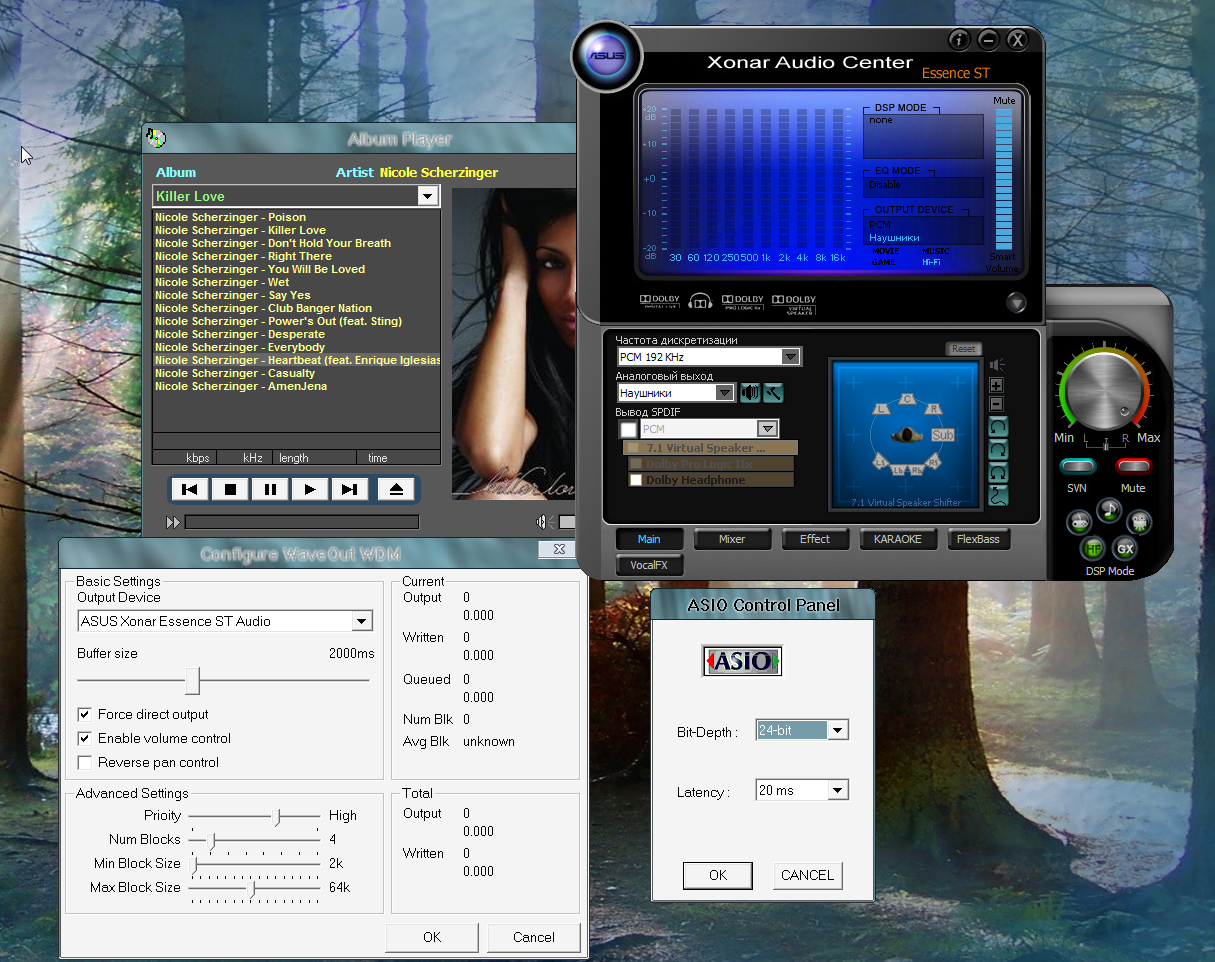Click CANCEL in ASIO Control Panel
Image resolution: width=1215 pixels, height=962 pixels.
[x=807, y=875]
